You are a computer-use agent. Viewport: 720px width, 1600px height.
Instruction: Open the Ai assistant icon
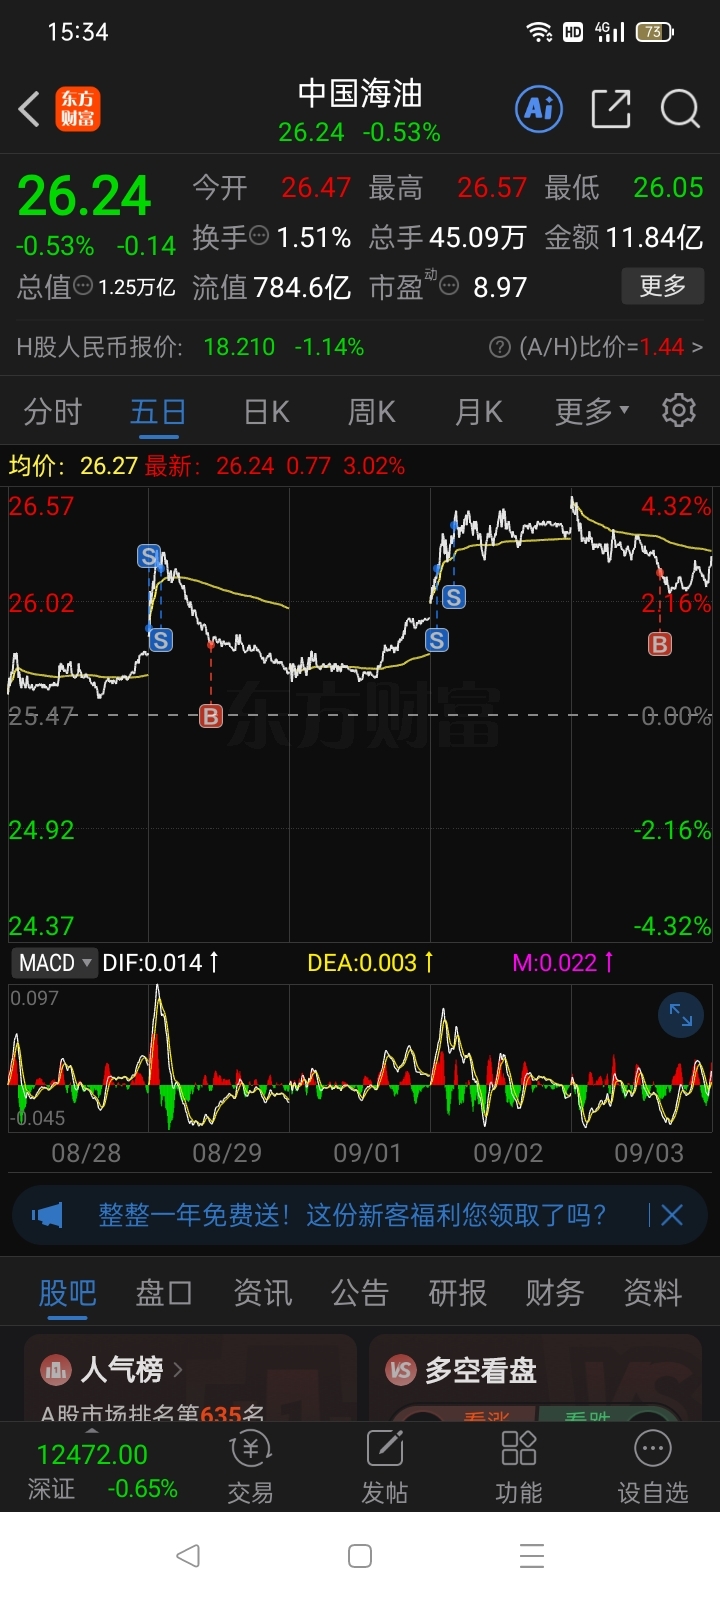point(539,108)
